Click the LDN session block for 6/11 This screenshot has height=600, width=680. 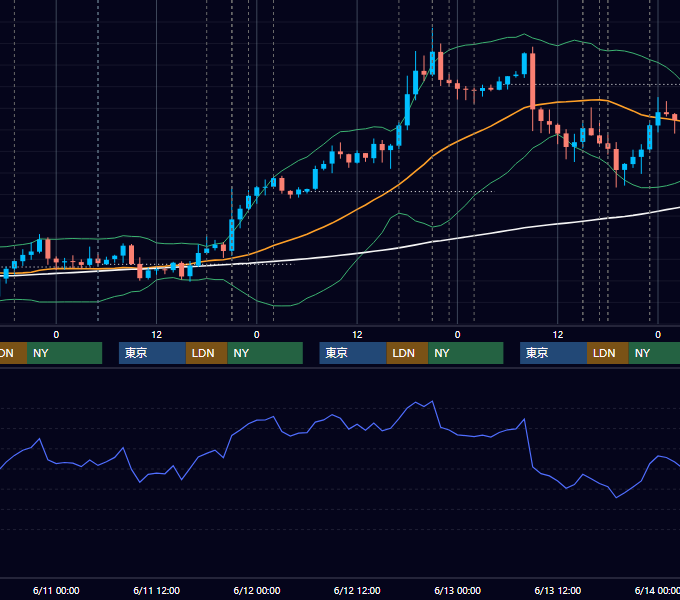[206, 353]
